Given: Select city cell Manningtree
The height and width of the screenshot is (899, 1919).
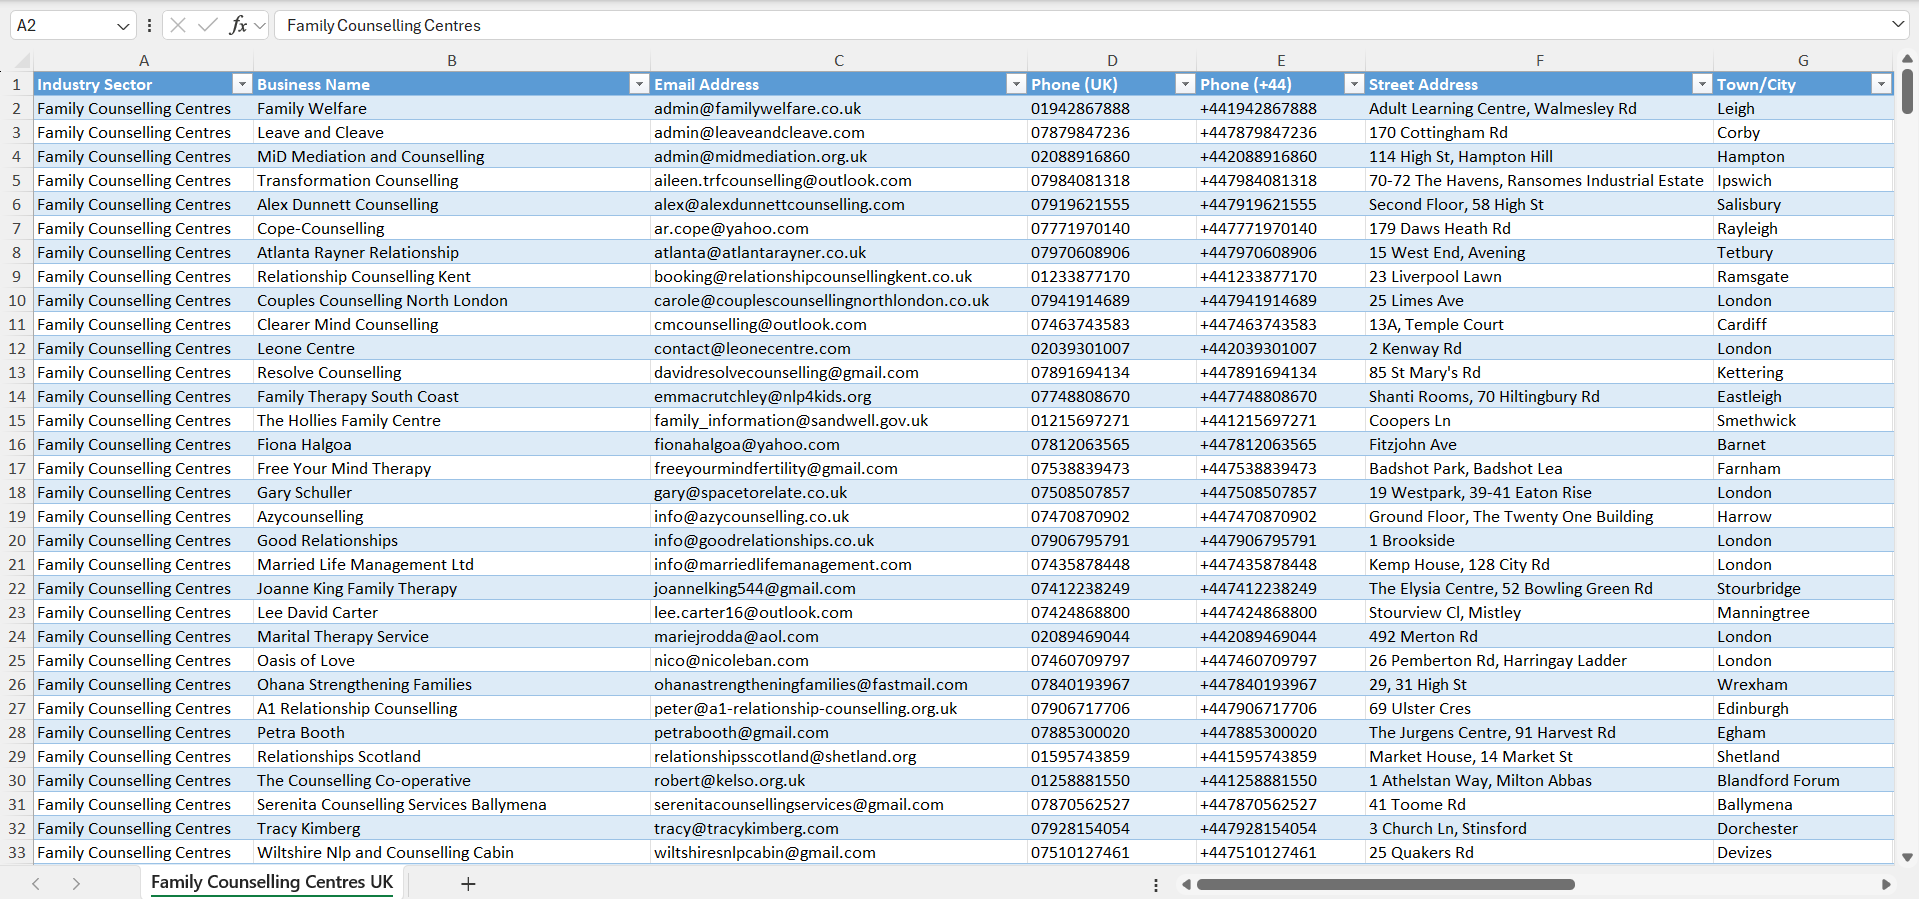Looking at the screenshot, I should [x=1803, y=612].
